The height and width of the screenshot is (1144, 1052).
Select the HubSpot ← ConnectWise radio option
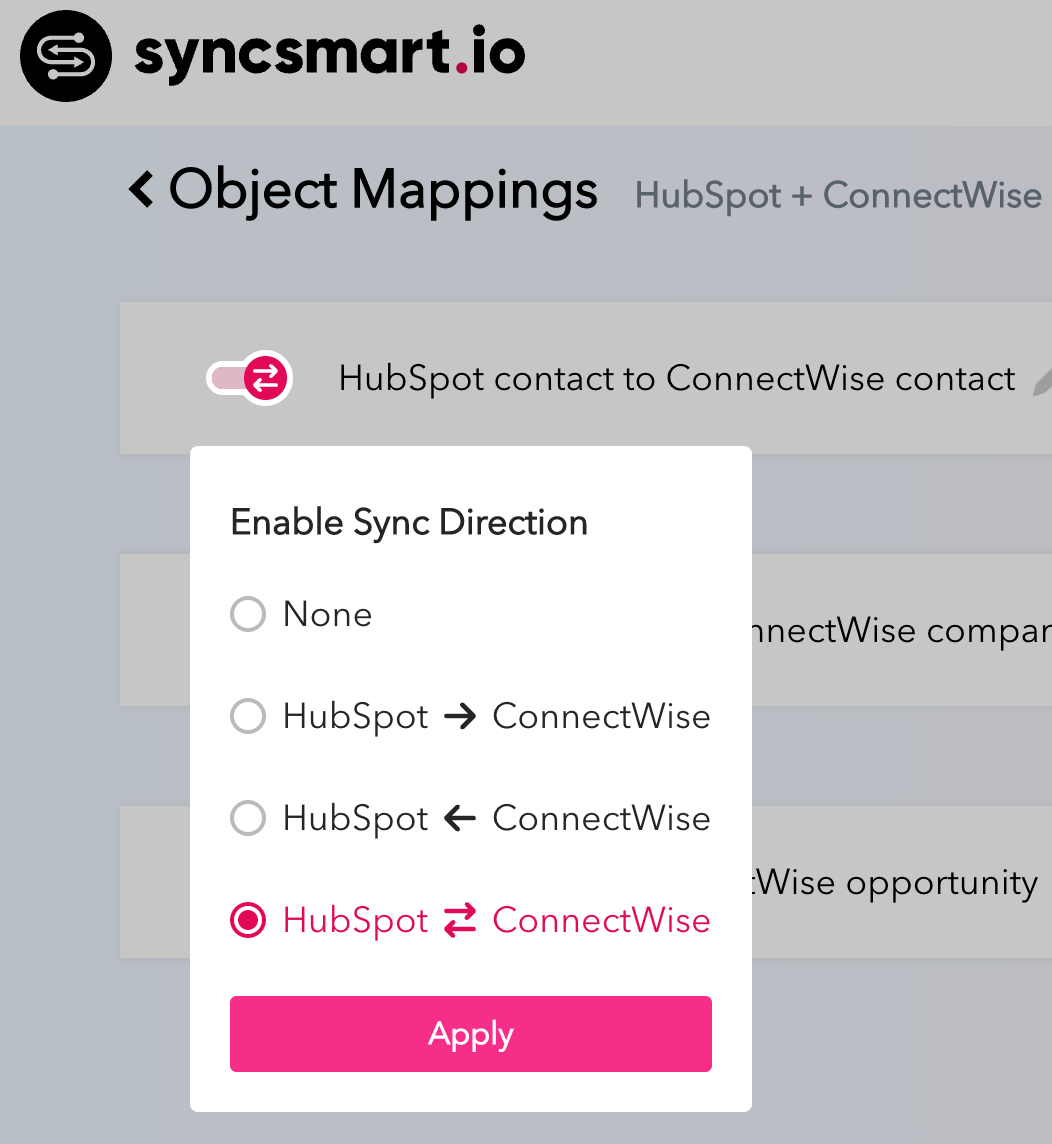(x=248, y=818)
